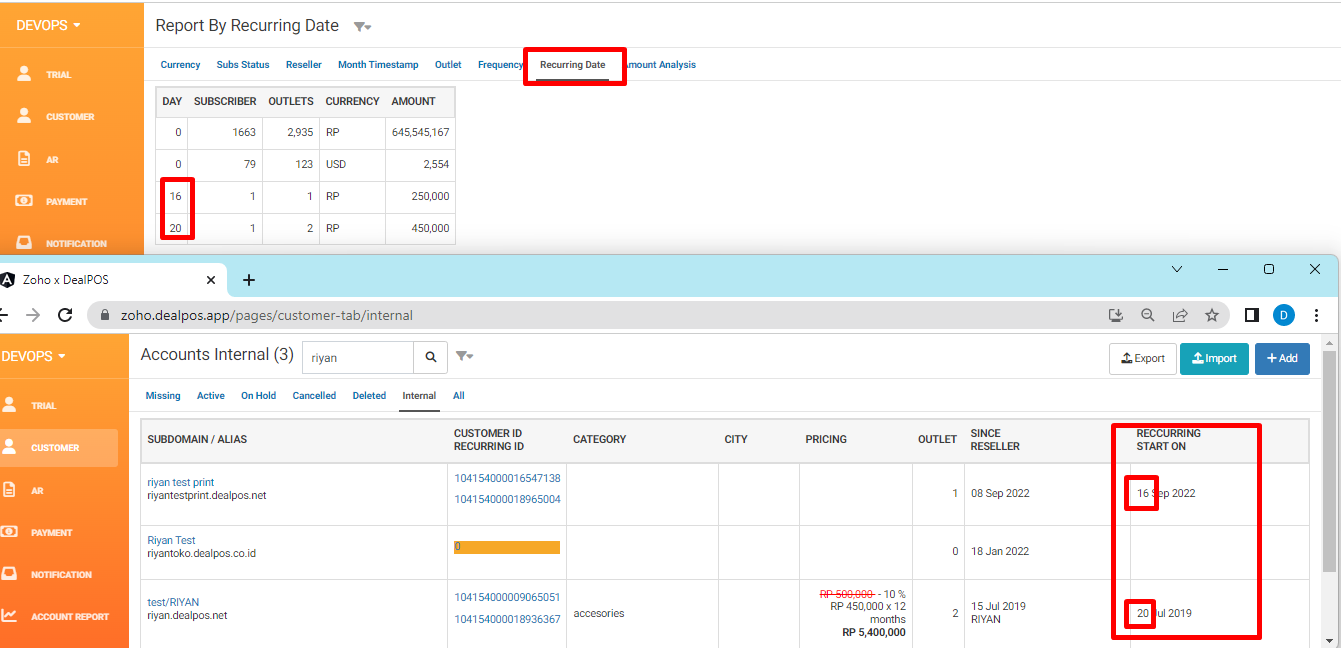Show the On Hold accounts tab
Screen dimensions: 1341x648
258,396
